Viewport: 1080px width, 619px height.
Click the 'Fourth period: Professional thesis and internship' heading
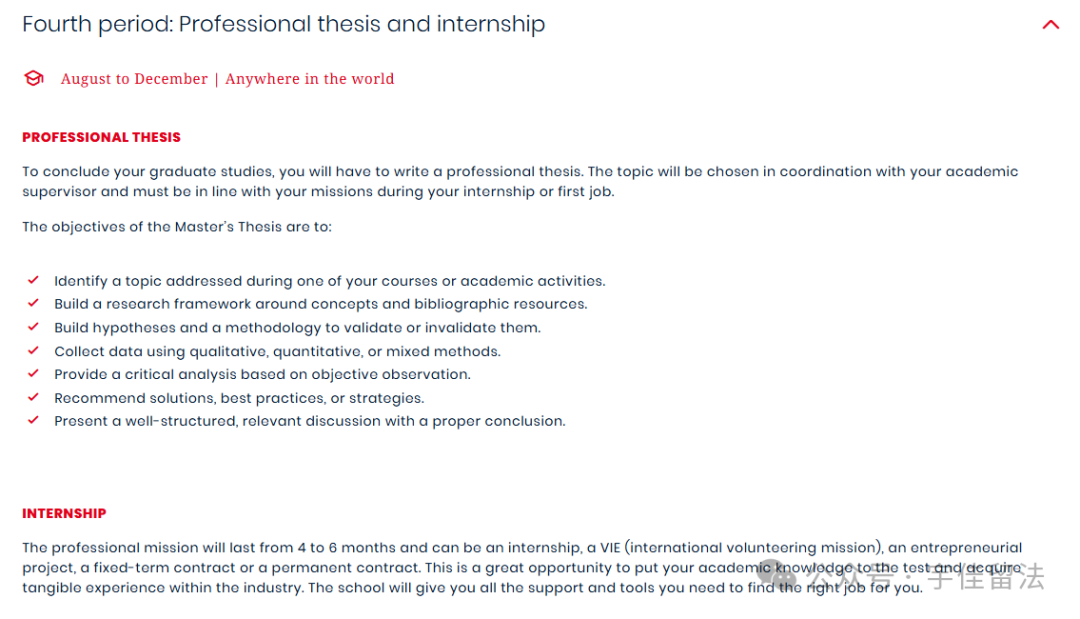point(283,24)
